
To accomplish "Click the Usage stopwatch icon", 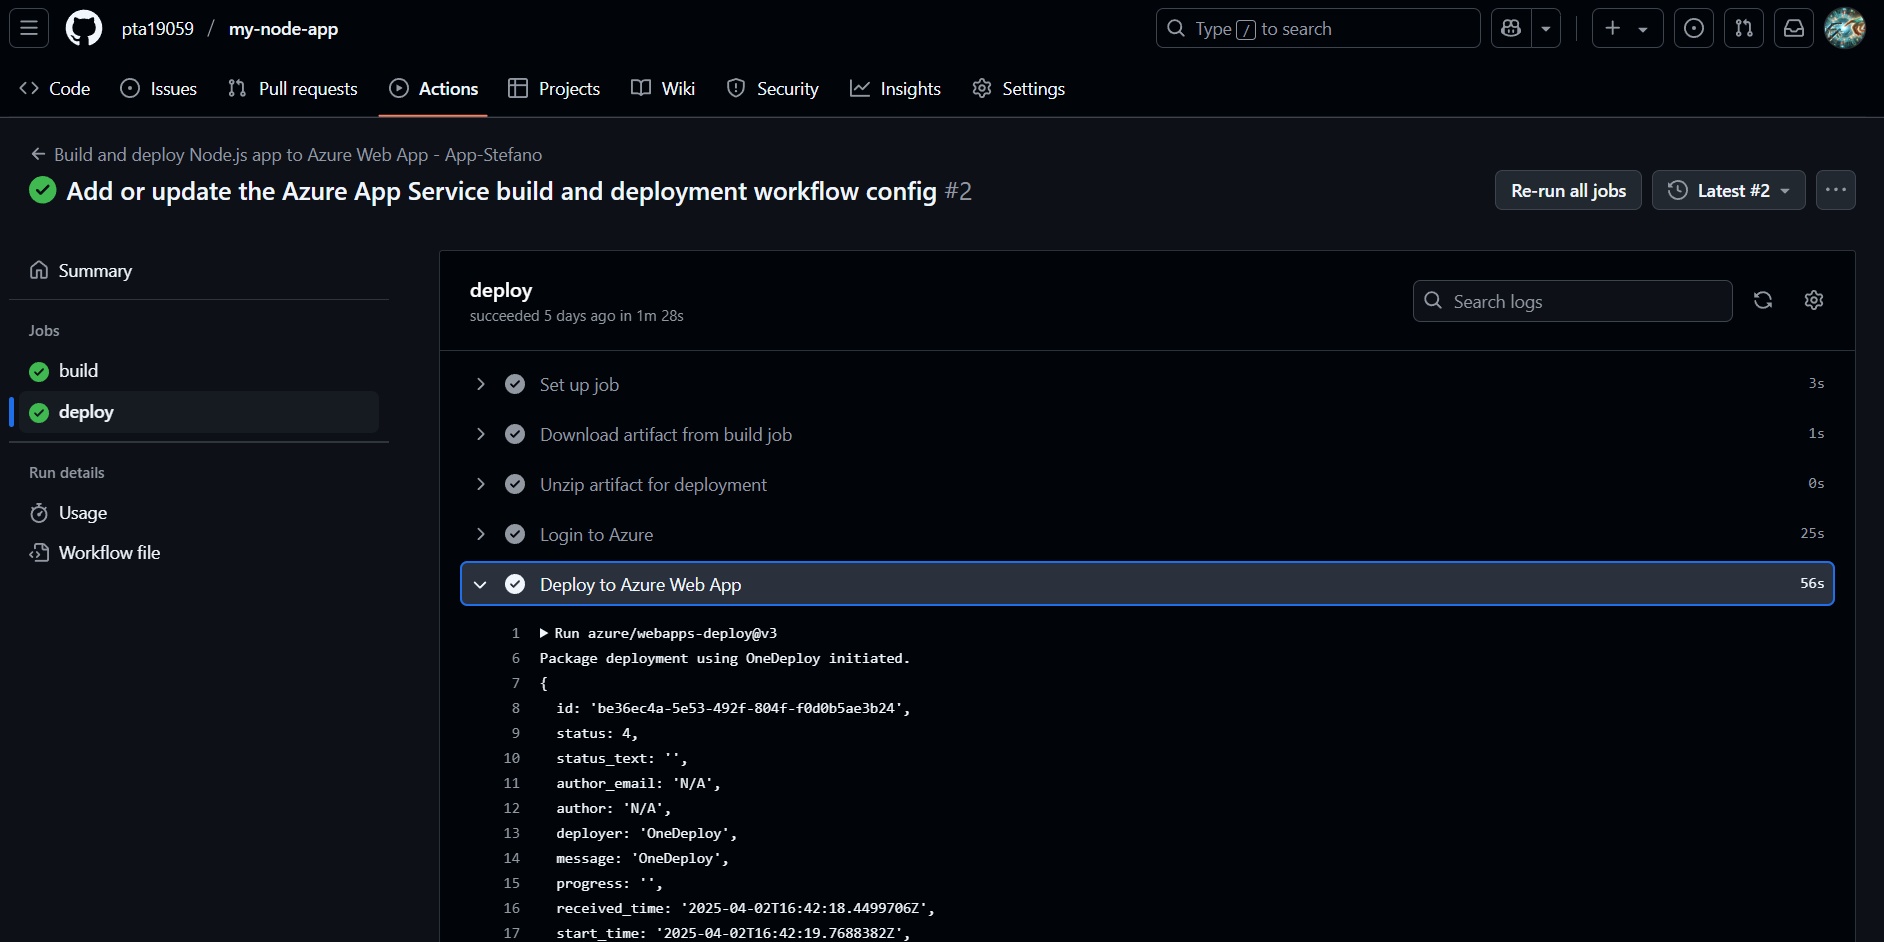I will click(39, 513).
